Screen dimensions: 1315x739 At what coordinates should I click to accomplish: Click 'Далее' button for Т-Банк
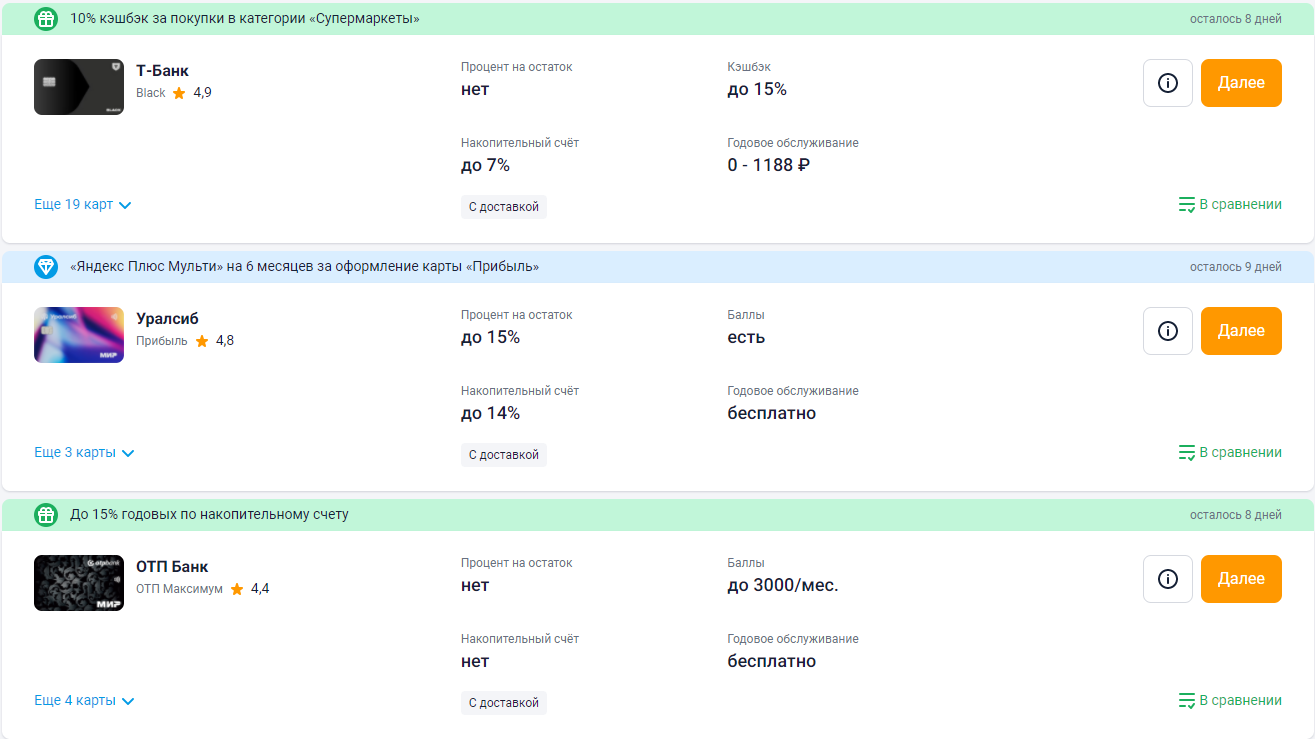coord(1241,83)
